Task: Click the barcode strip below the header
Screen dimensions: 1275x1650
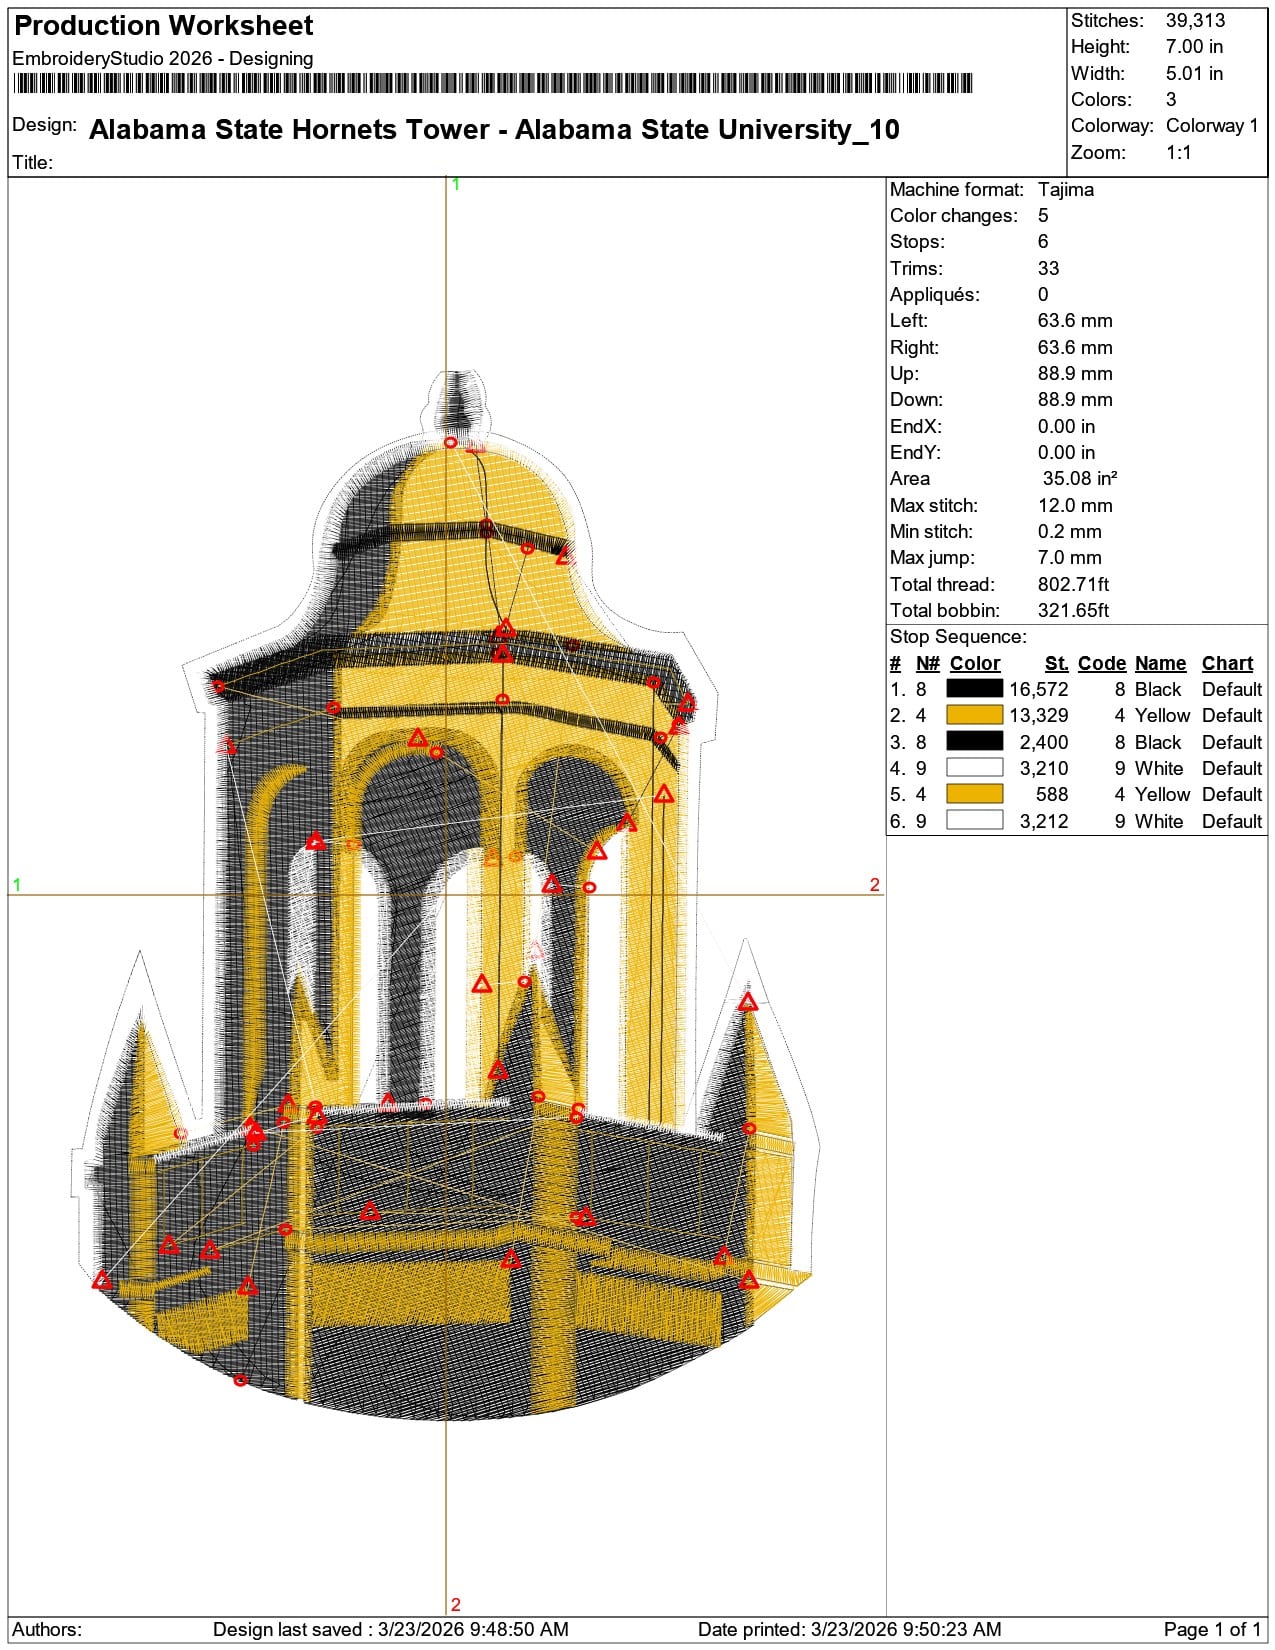Action: tap(492, 84)
